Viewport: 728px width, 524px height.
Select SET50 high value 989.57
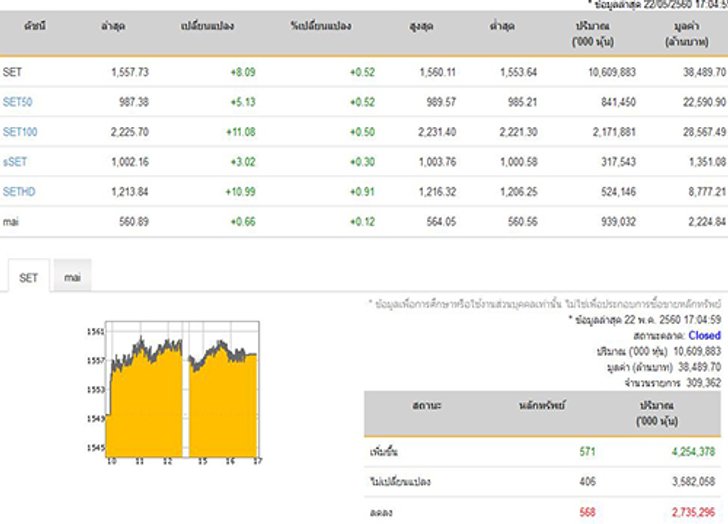tap(441, 102)
